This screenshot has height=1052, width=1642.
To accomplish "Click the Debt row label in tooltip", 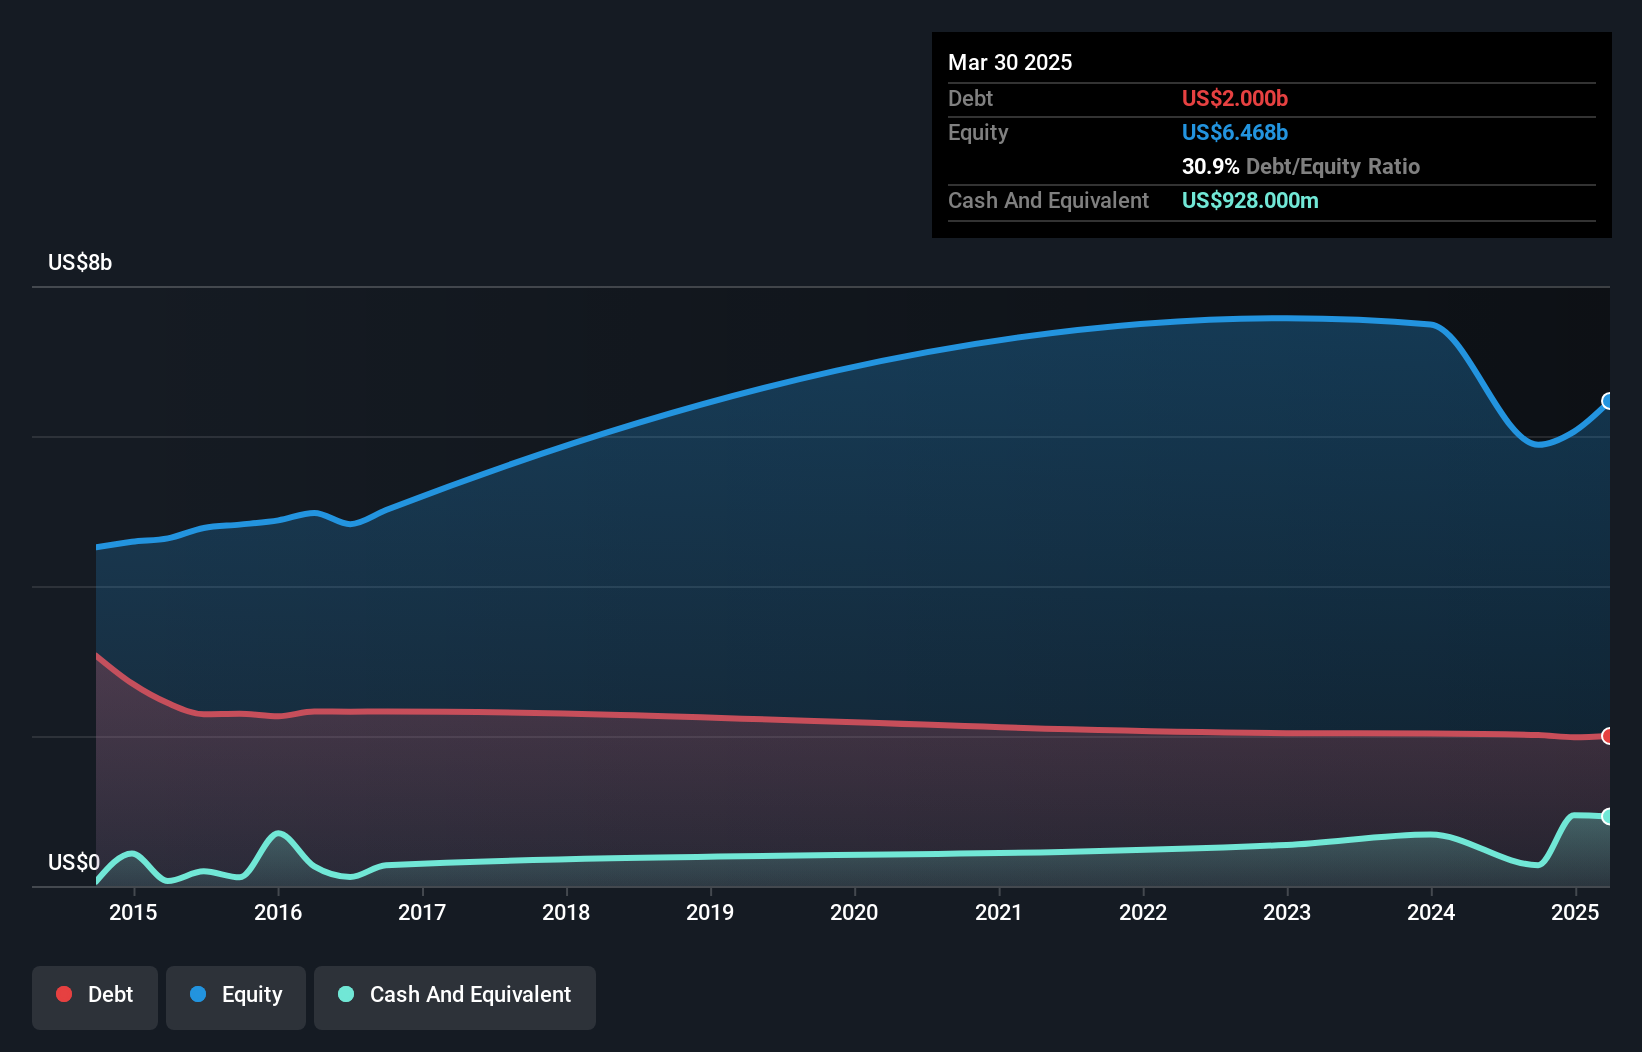I will click(x=970, y=98).
